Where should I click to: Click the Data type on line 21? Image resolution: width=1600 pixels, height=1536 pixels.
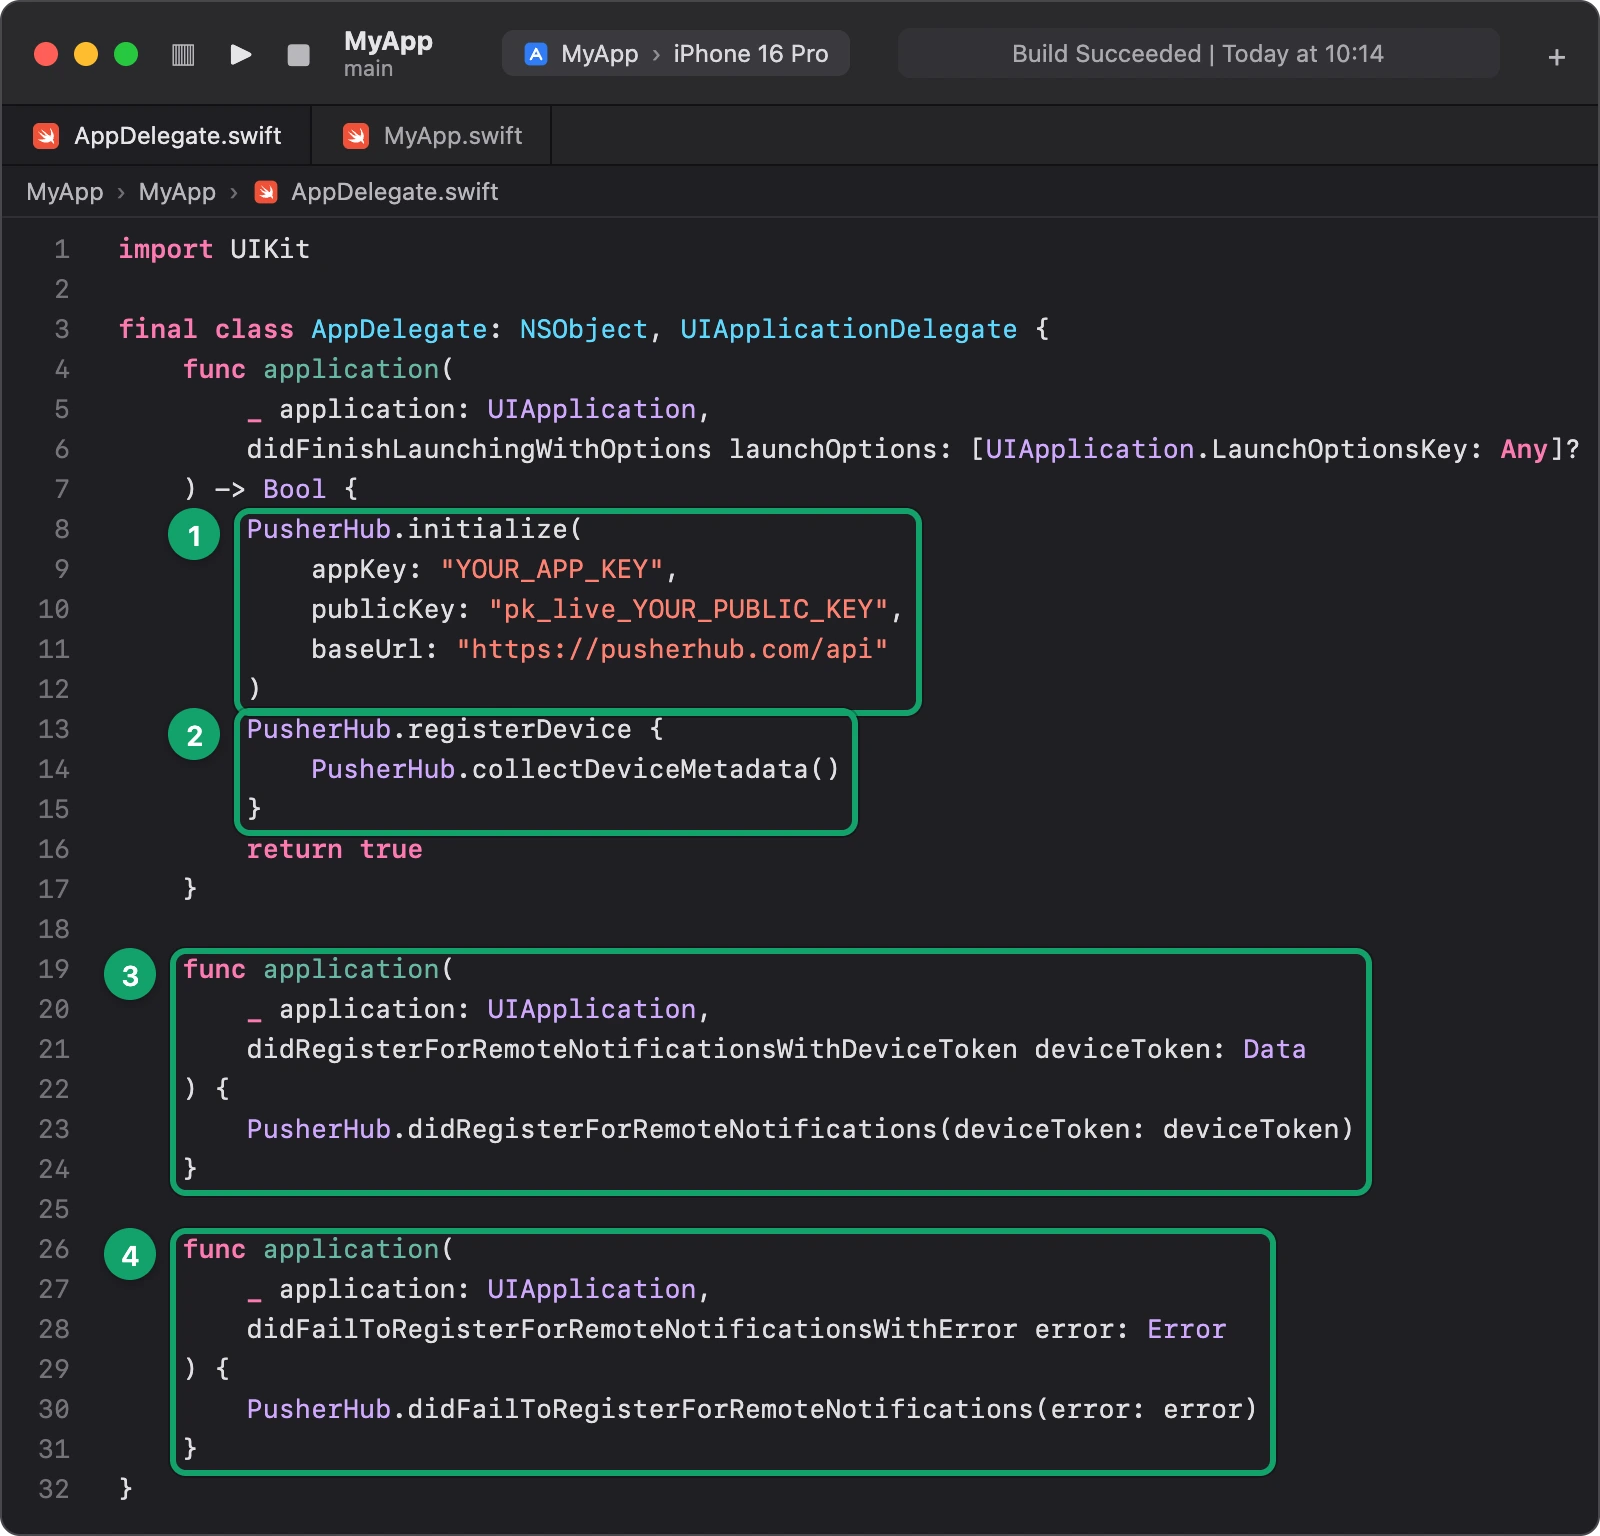click(1274, 1049)
